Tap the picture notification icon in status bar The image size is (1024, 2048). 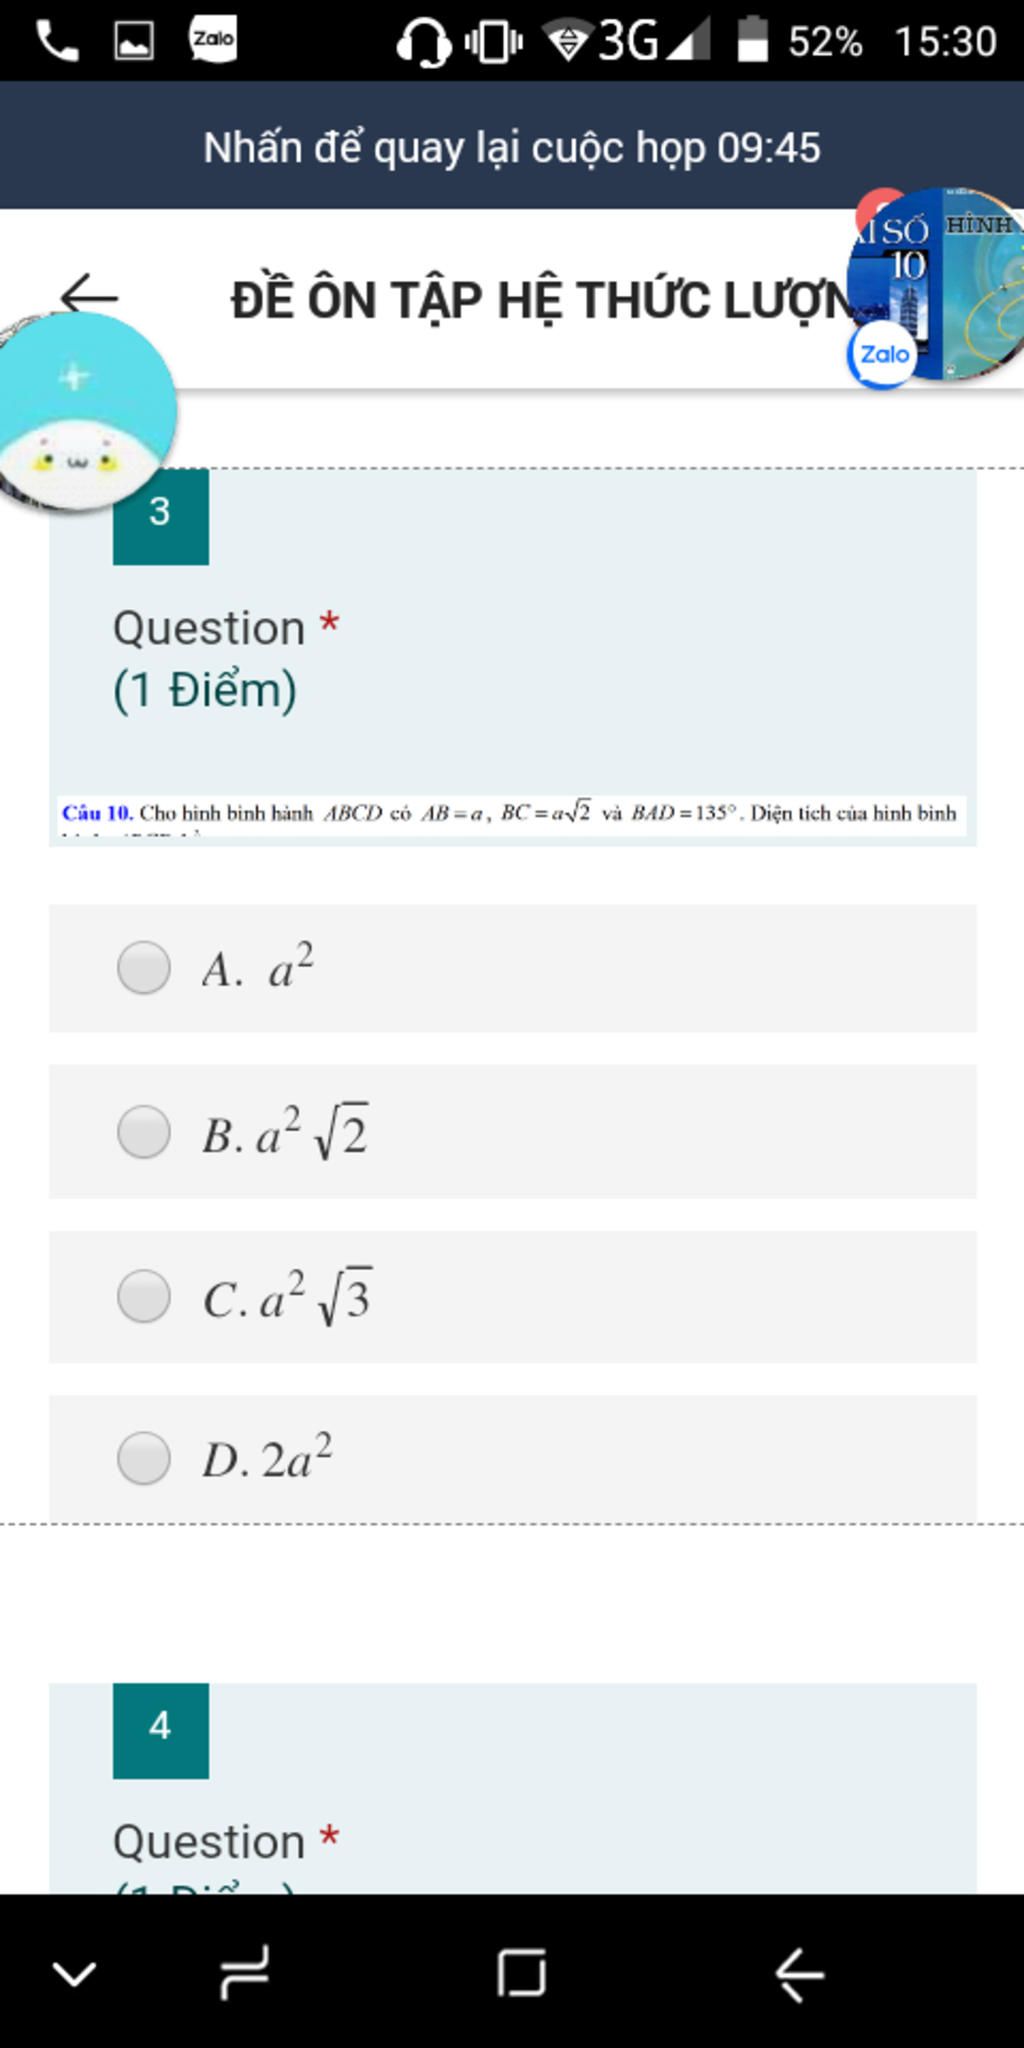134,41
